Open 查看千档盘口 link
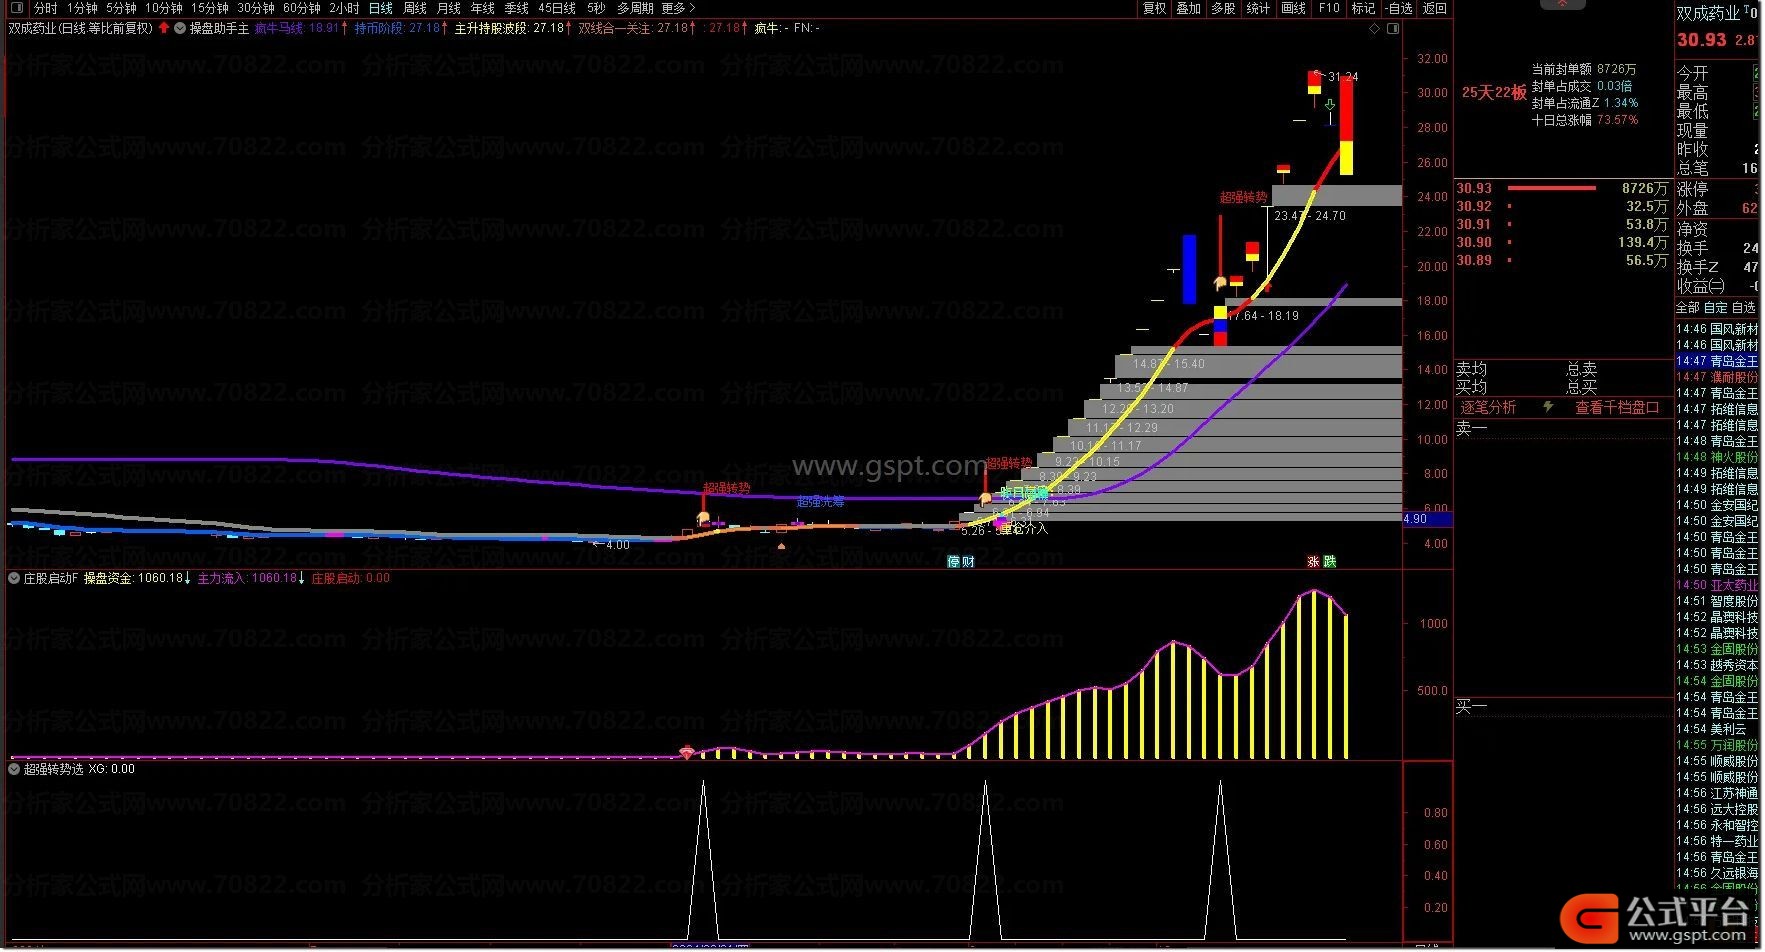 1617,407
